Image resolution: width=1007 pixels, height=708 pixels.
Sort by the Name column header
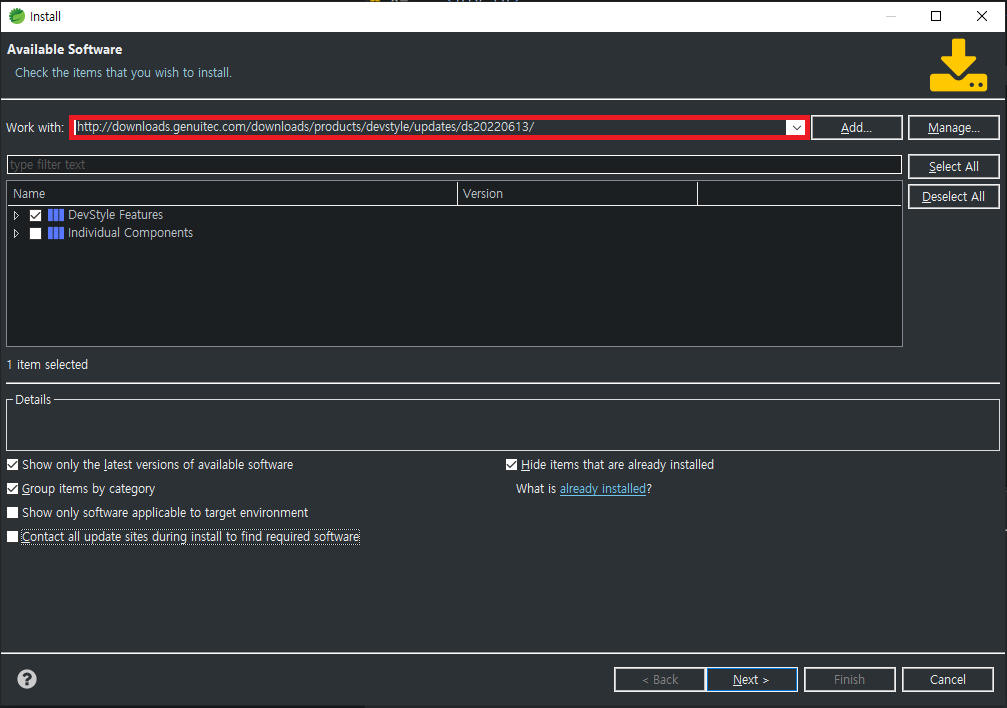point(232,193)
